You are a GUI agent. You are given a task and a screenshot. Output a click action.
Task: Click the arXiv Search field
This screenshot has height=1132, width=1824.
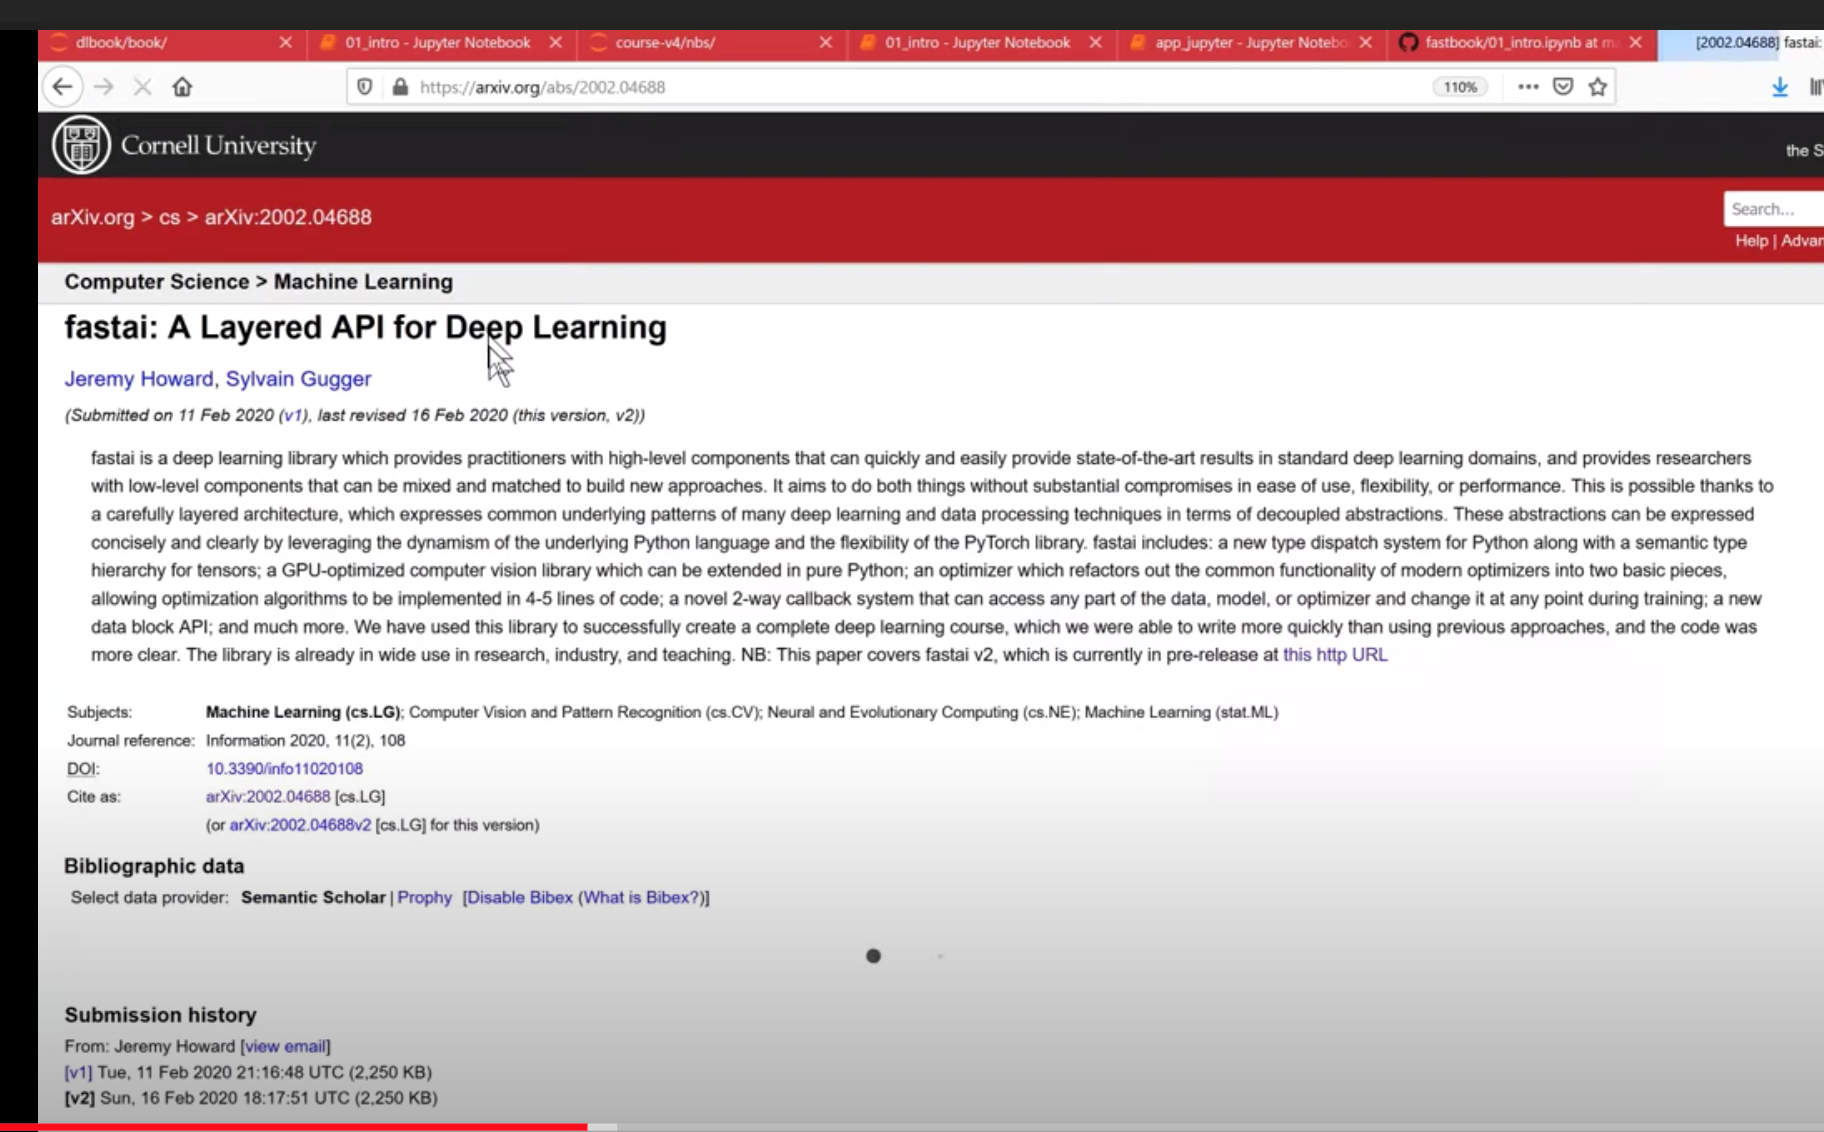click(x=1774, y=209)
